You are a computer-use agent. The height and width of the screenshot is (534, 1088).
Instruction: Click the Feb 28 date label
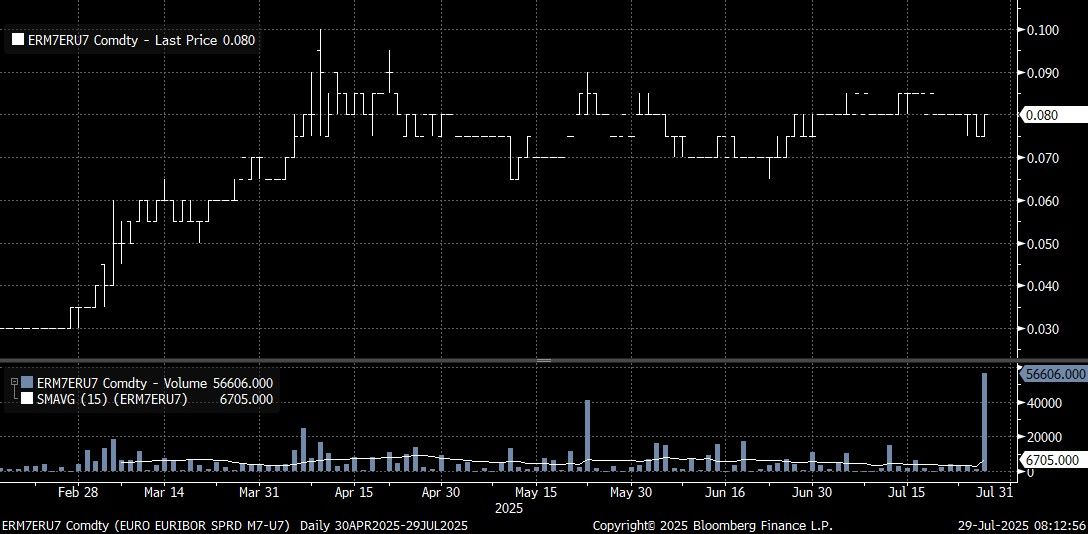pos(77,492)
